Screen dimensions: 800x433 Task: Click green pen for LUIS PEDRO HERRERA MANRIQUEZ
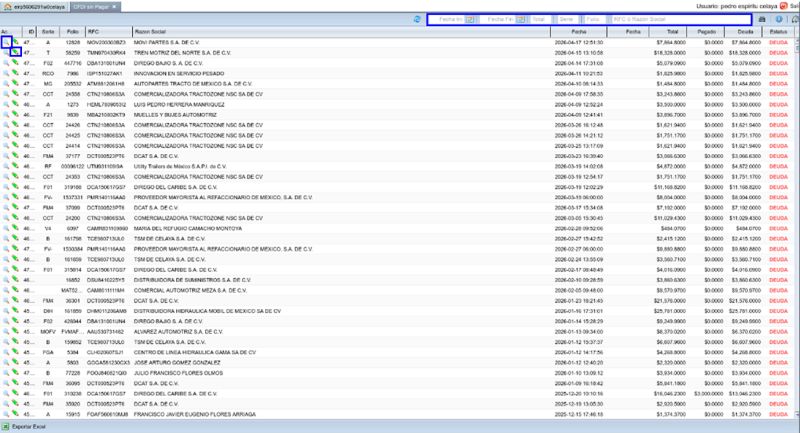click(x=15, y=105)
